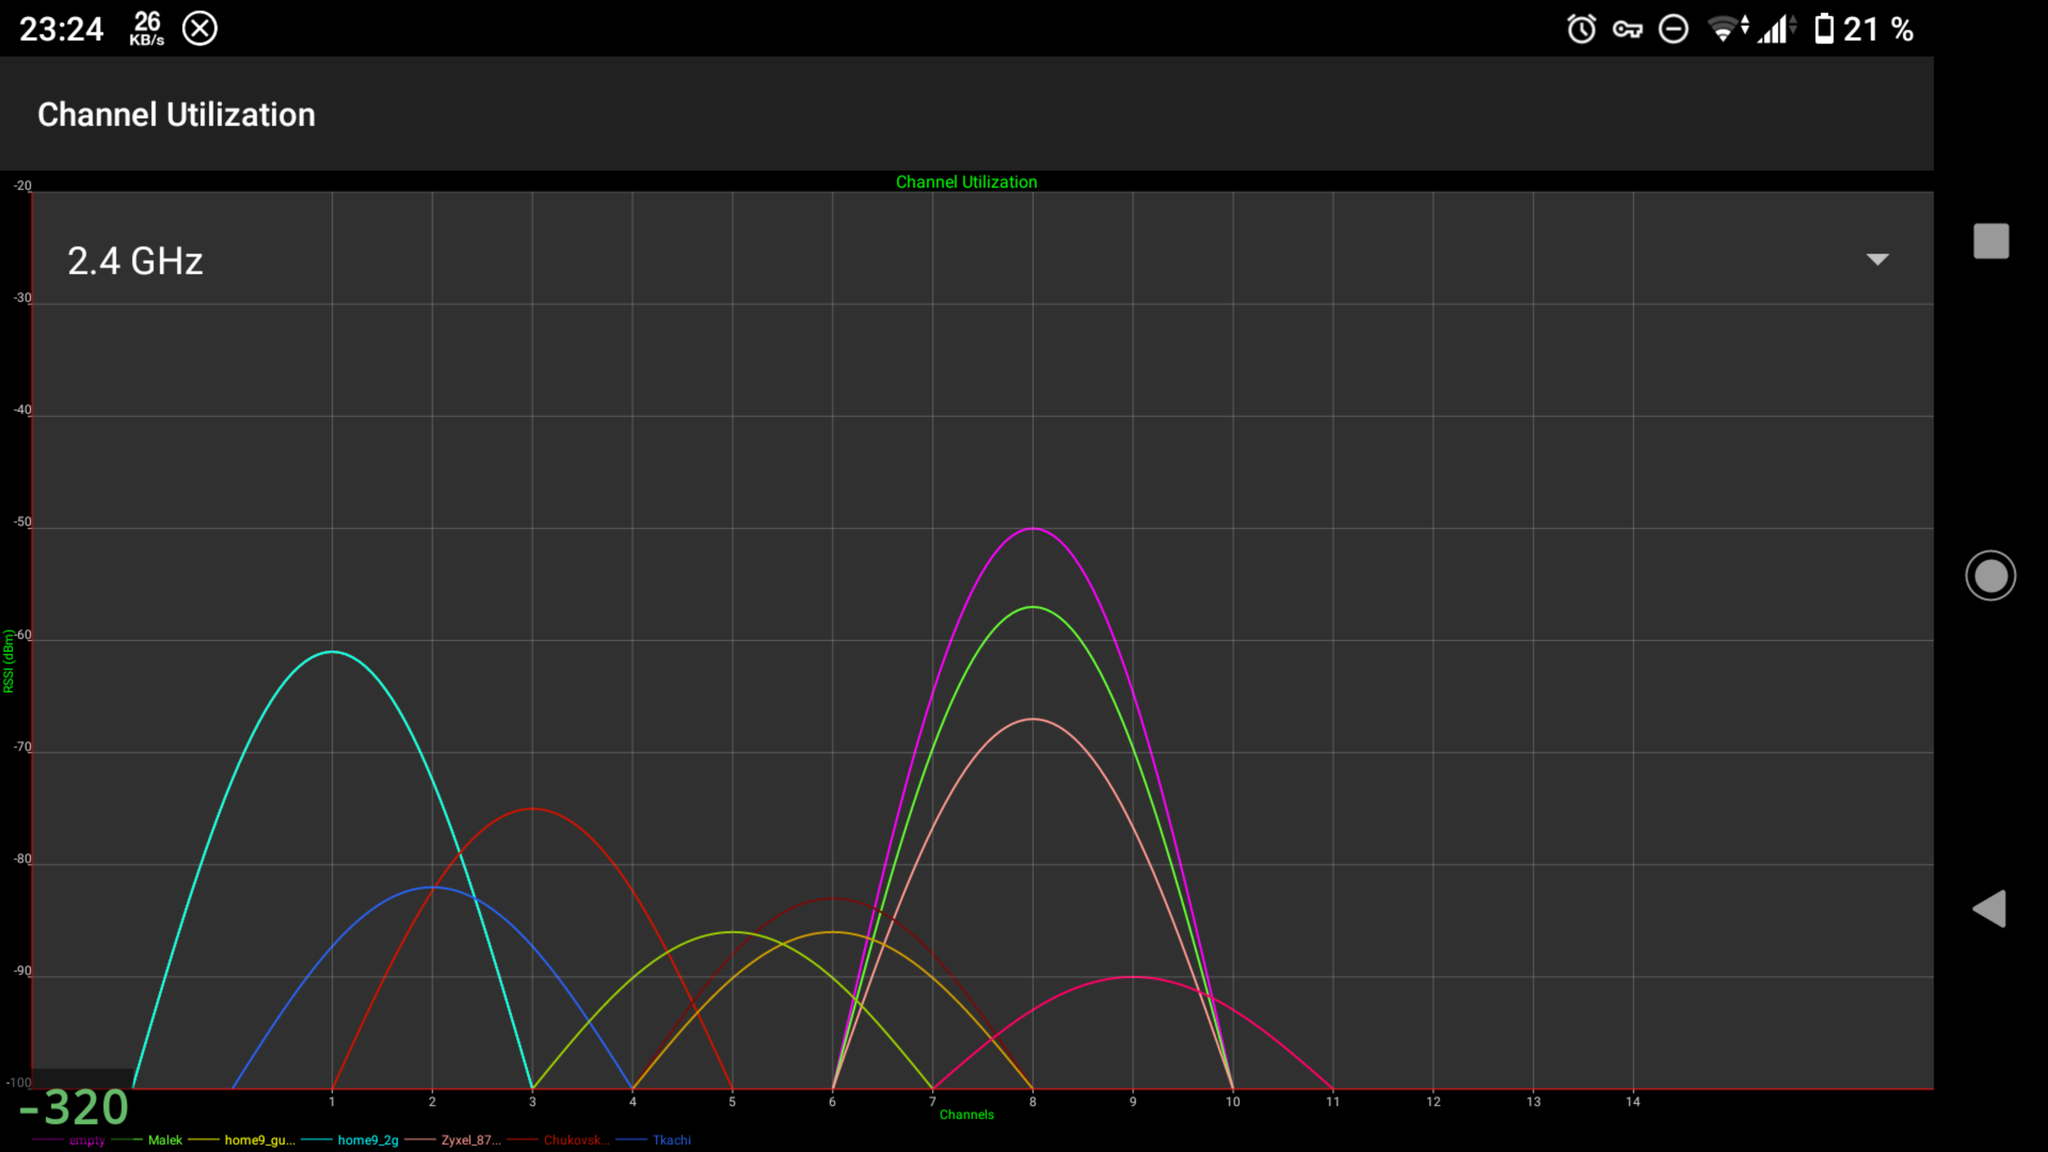This screenshot has width=2048, height=1152.
Task: Click channel 6 axis label
Action: (x=832, y=1102)
